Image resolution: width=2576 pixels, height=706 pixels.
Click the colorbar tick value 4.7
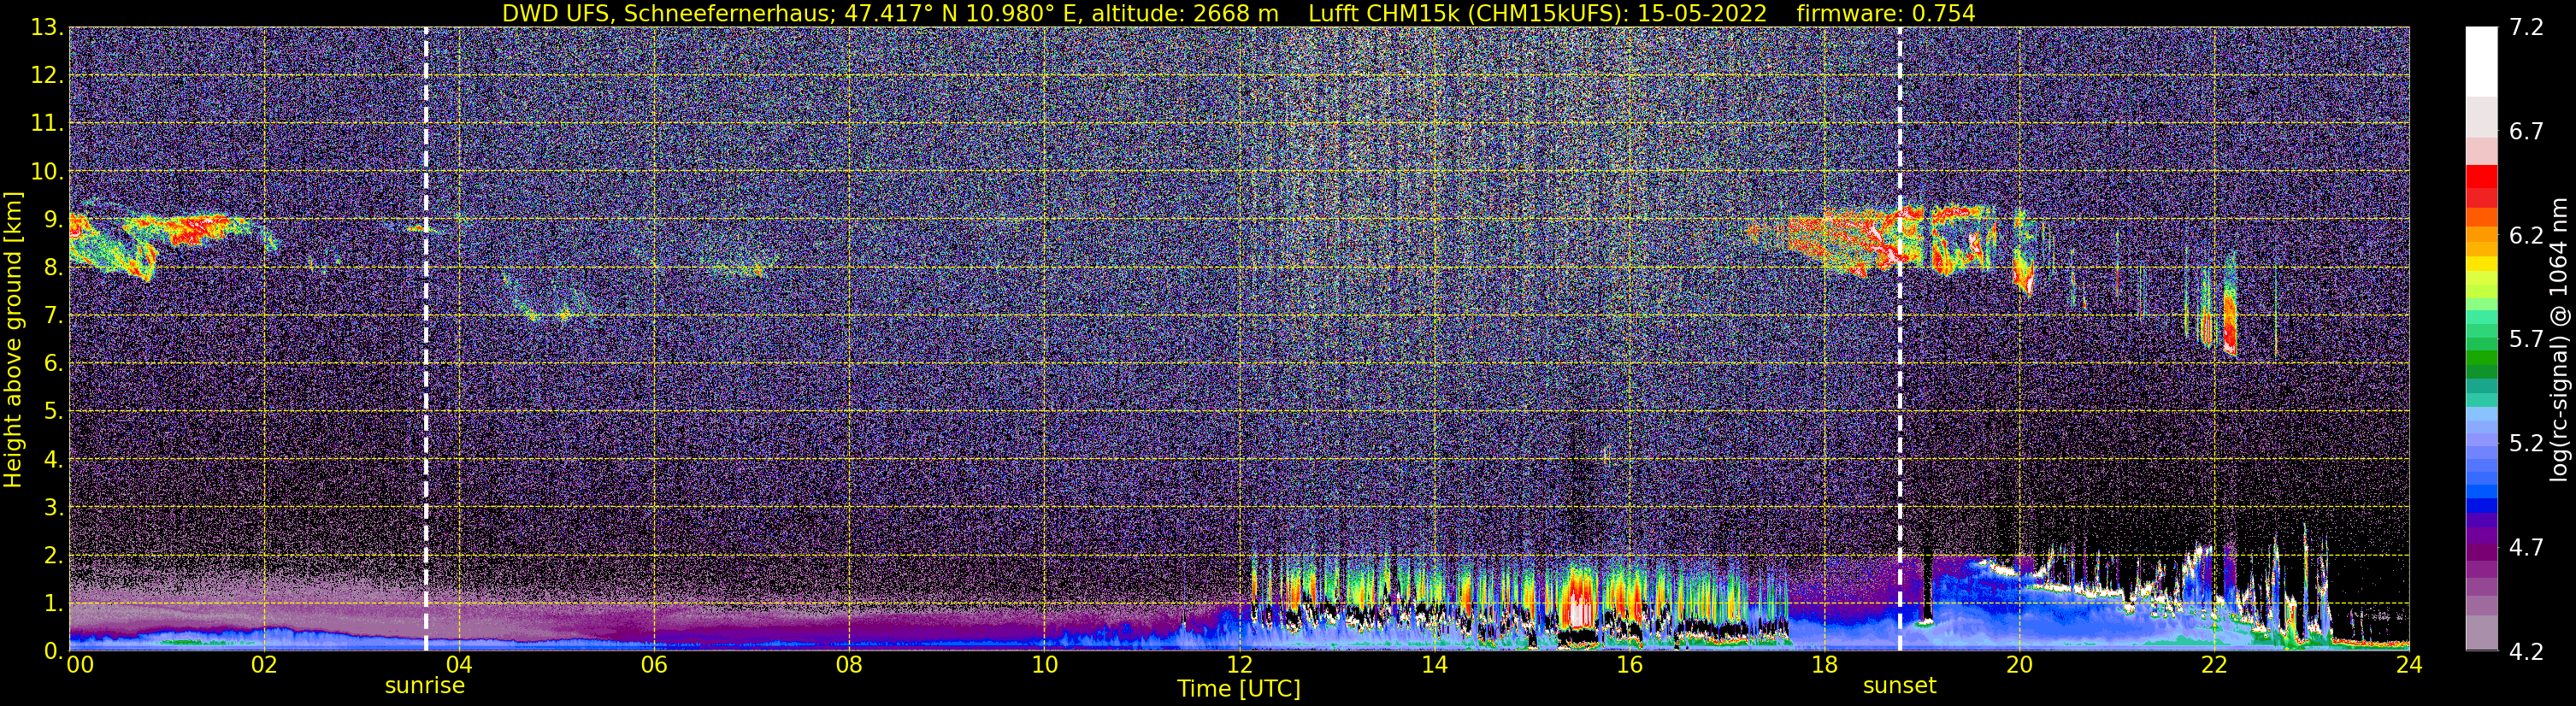2526,548
